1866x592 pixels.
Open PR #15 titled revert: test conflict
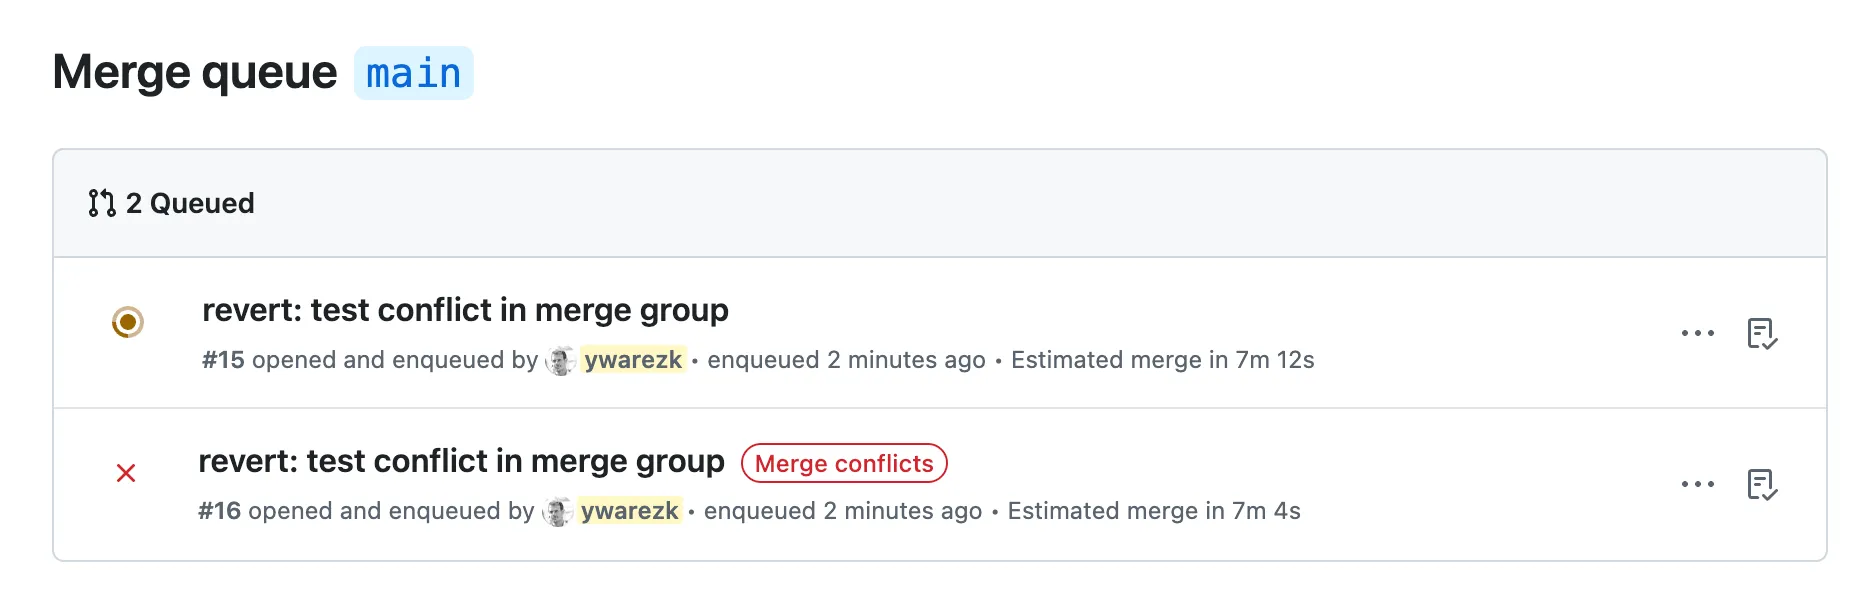click(x=466, y=310)
